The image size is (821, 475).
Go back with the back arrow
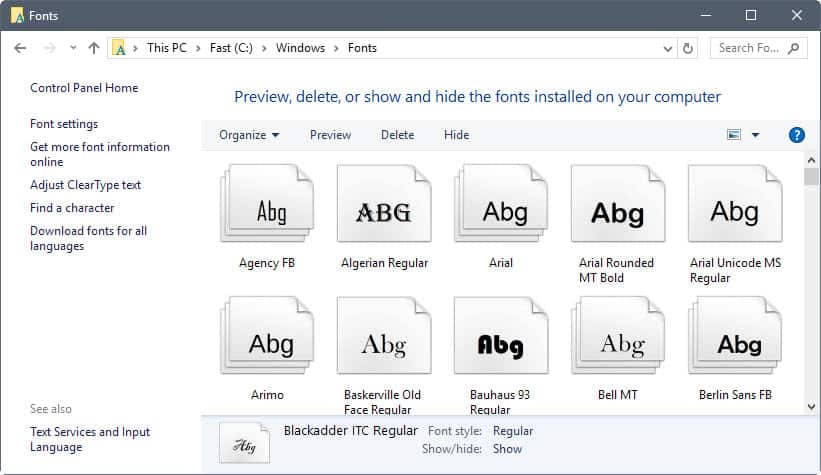pyautogui.click(x=20, y=48)
